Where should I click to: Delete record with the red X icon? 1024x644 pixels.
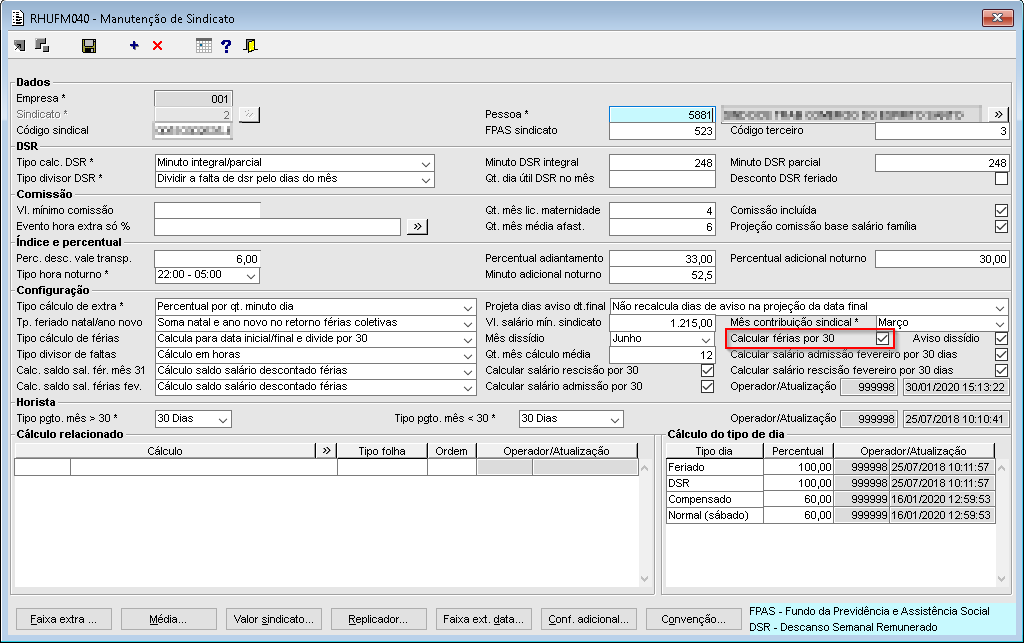(x=157, y=46)
